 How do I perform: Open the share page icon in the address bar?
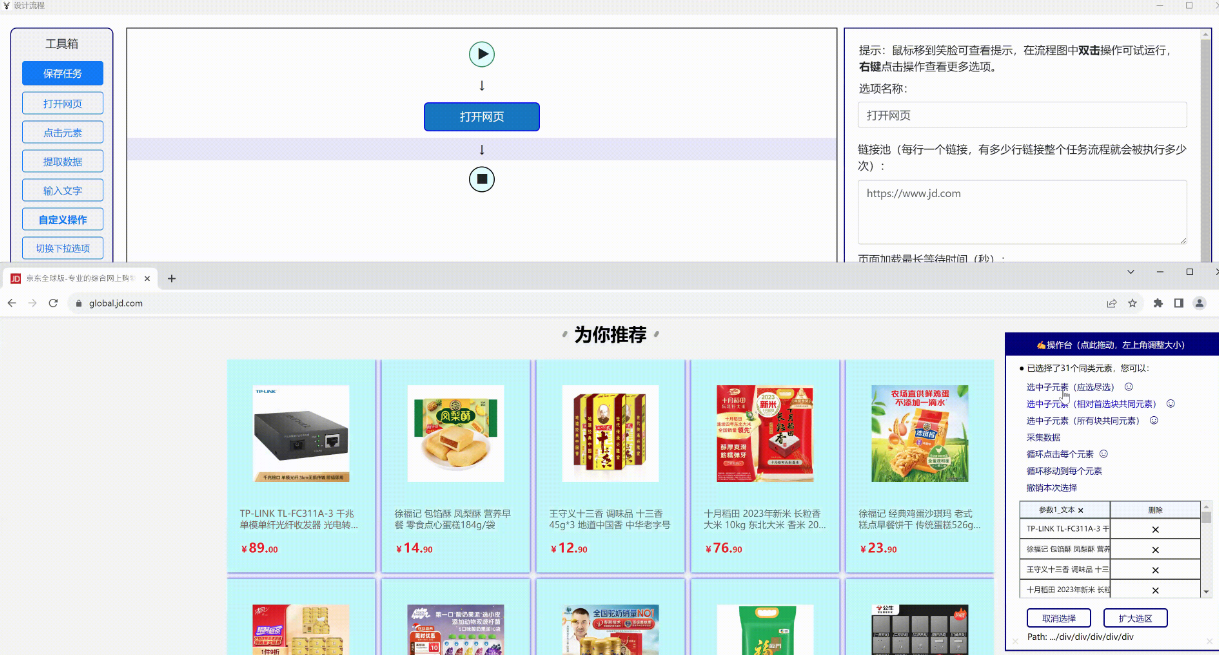click(x=1111, y=303)
